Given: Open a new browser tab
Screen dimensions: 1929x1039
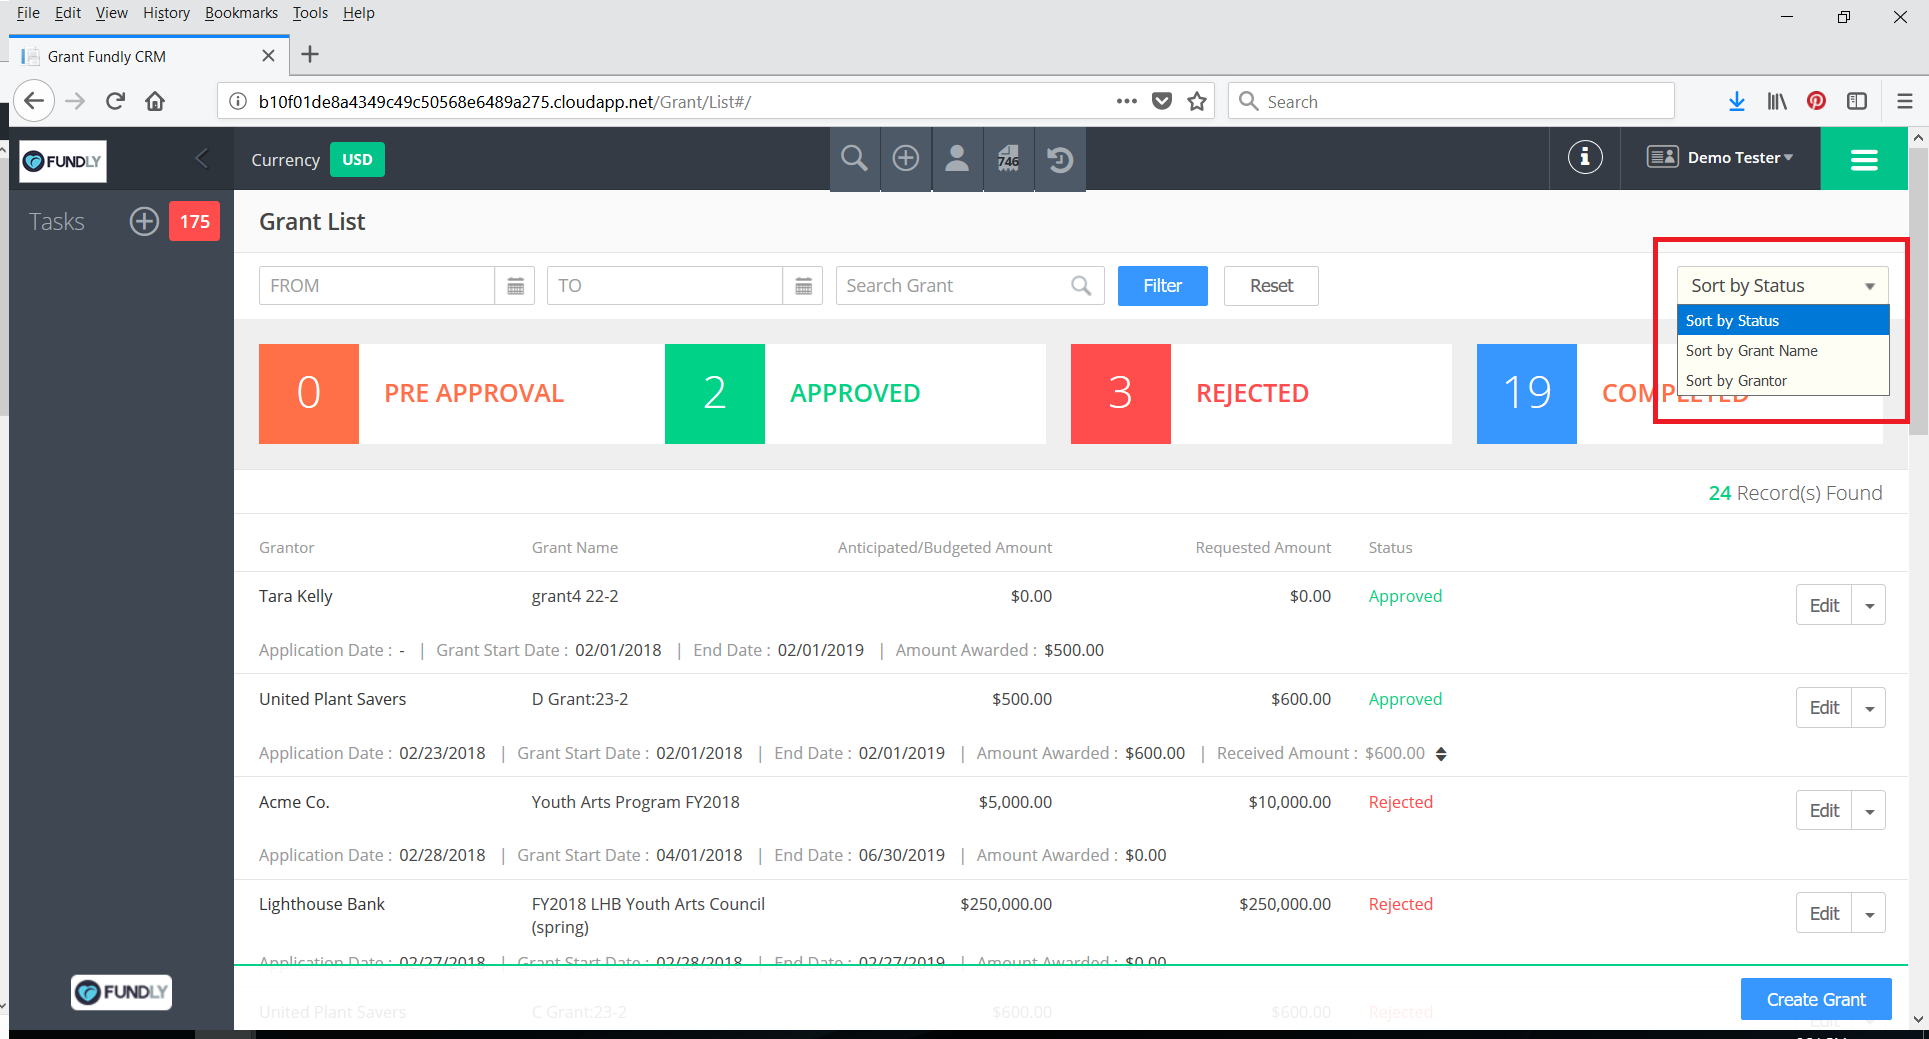Looking at the screenshot, I should pyautogui.click(x=310, y=54).
